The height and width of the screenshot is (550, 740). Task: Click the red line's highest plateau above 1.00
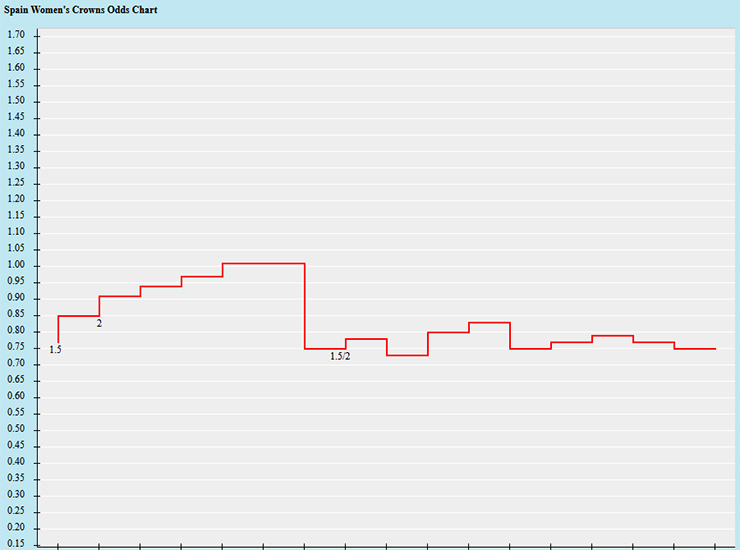263,263
